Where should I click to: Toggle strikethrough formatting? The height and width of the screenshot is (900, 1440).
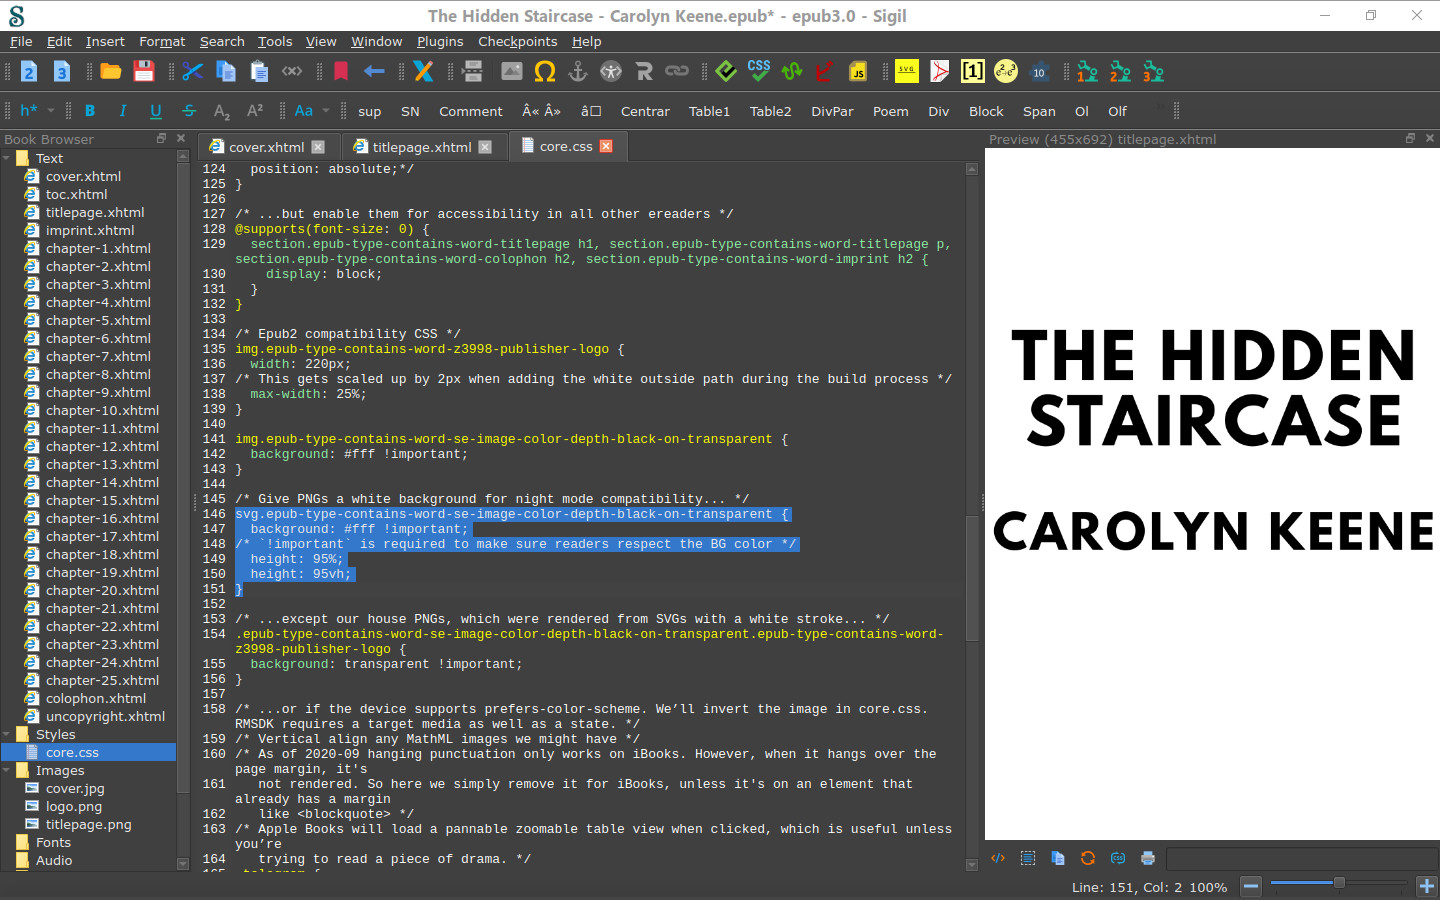coord(189,111)
